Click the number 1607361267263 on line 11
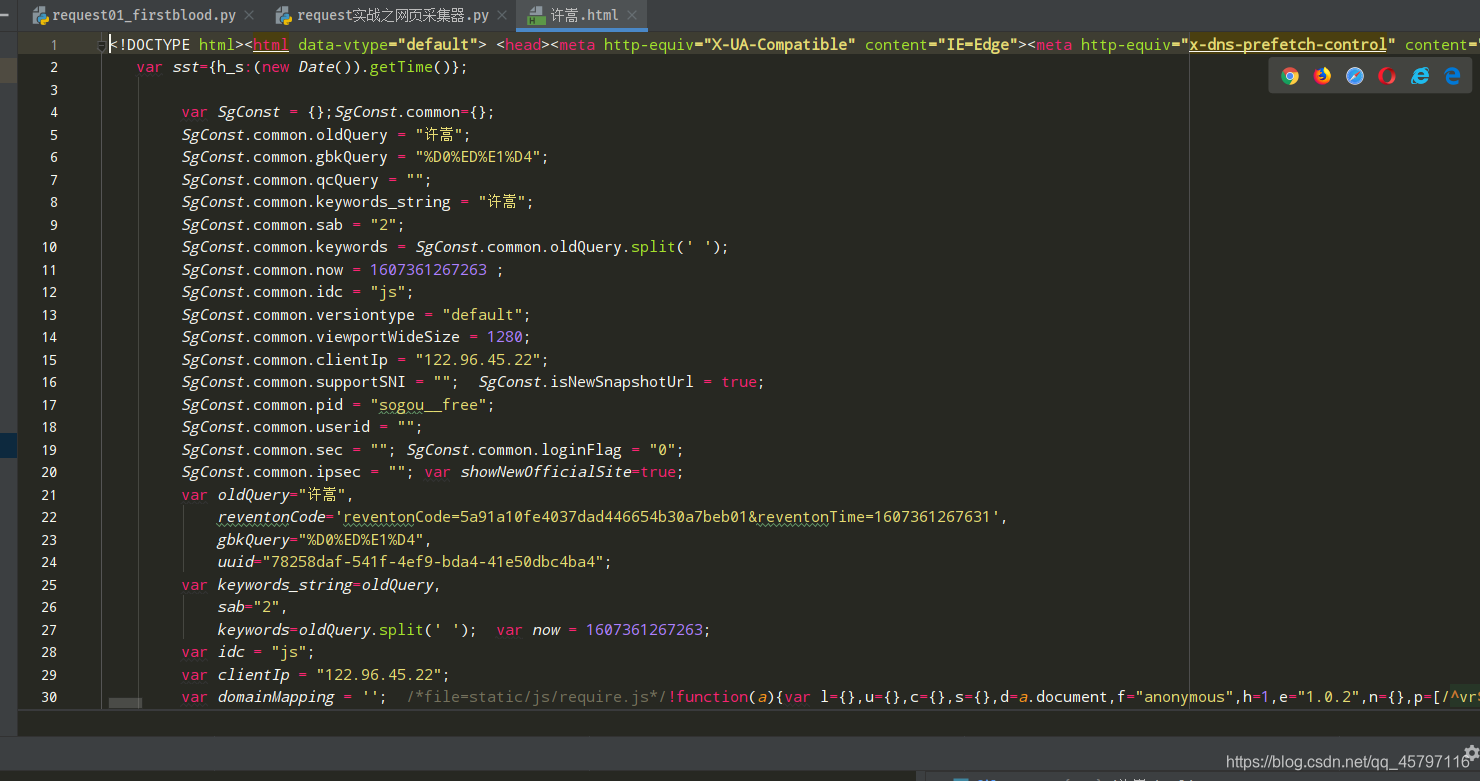This screenshot has width=1480, height=781. [x=429, y=270]
